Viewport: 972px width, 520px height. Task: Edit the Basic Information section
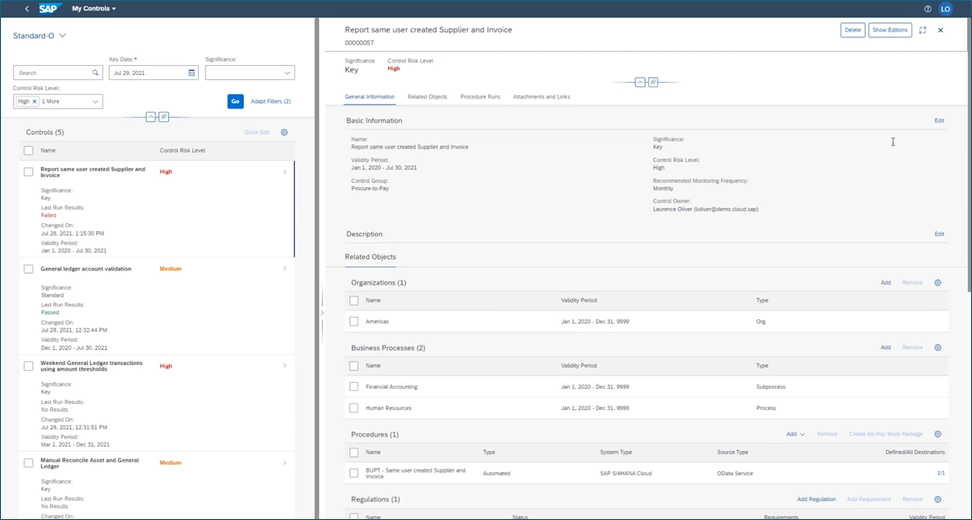point(939,121)
